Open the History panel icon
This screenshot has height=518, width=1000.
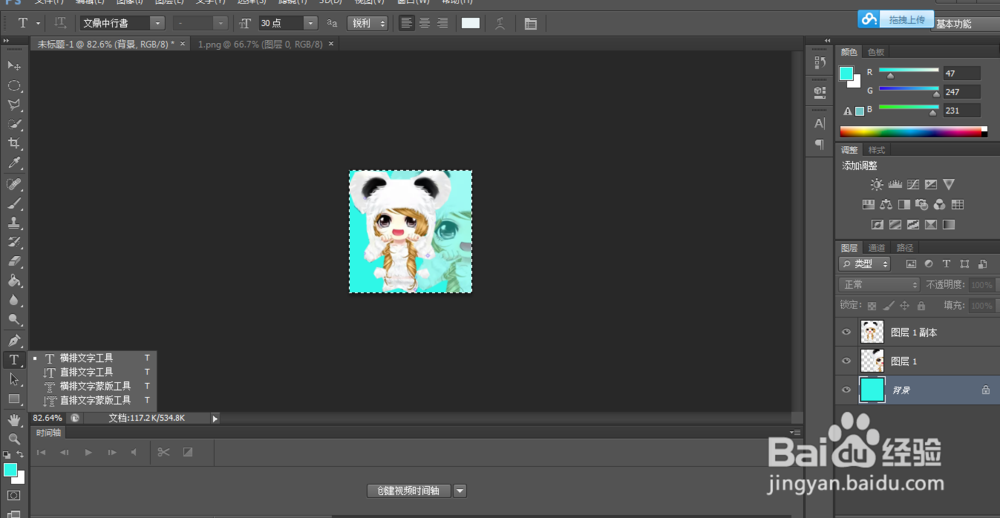coord(820,63)
